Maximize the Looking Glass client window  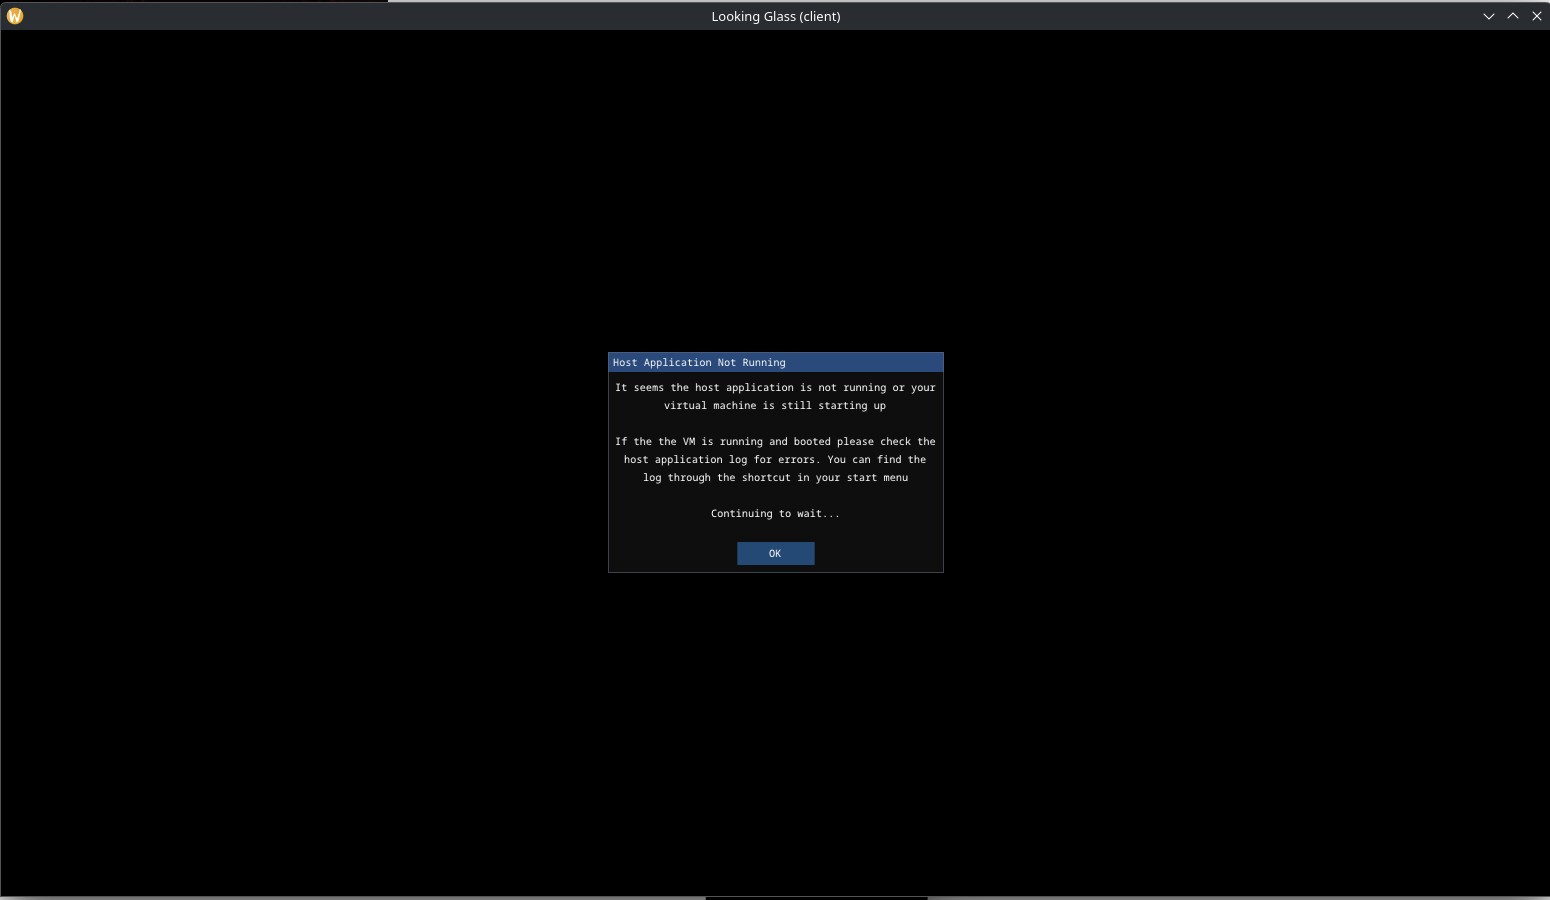[1512, 16]
